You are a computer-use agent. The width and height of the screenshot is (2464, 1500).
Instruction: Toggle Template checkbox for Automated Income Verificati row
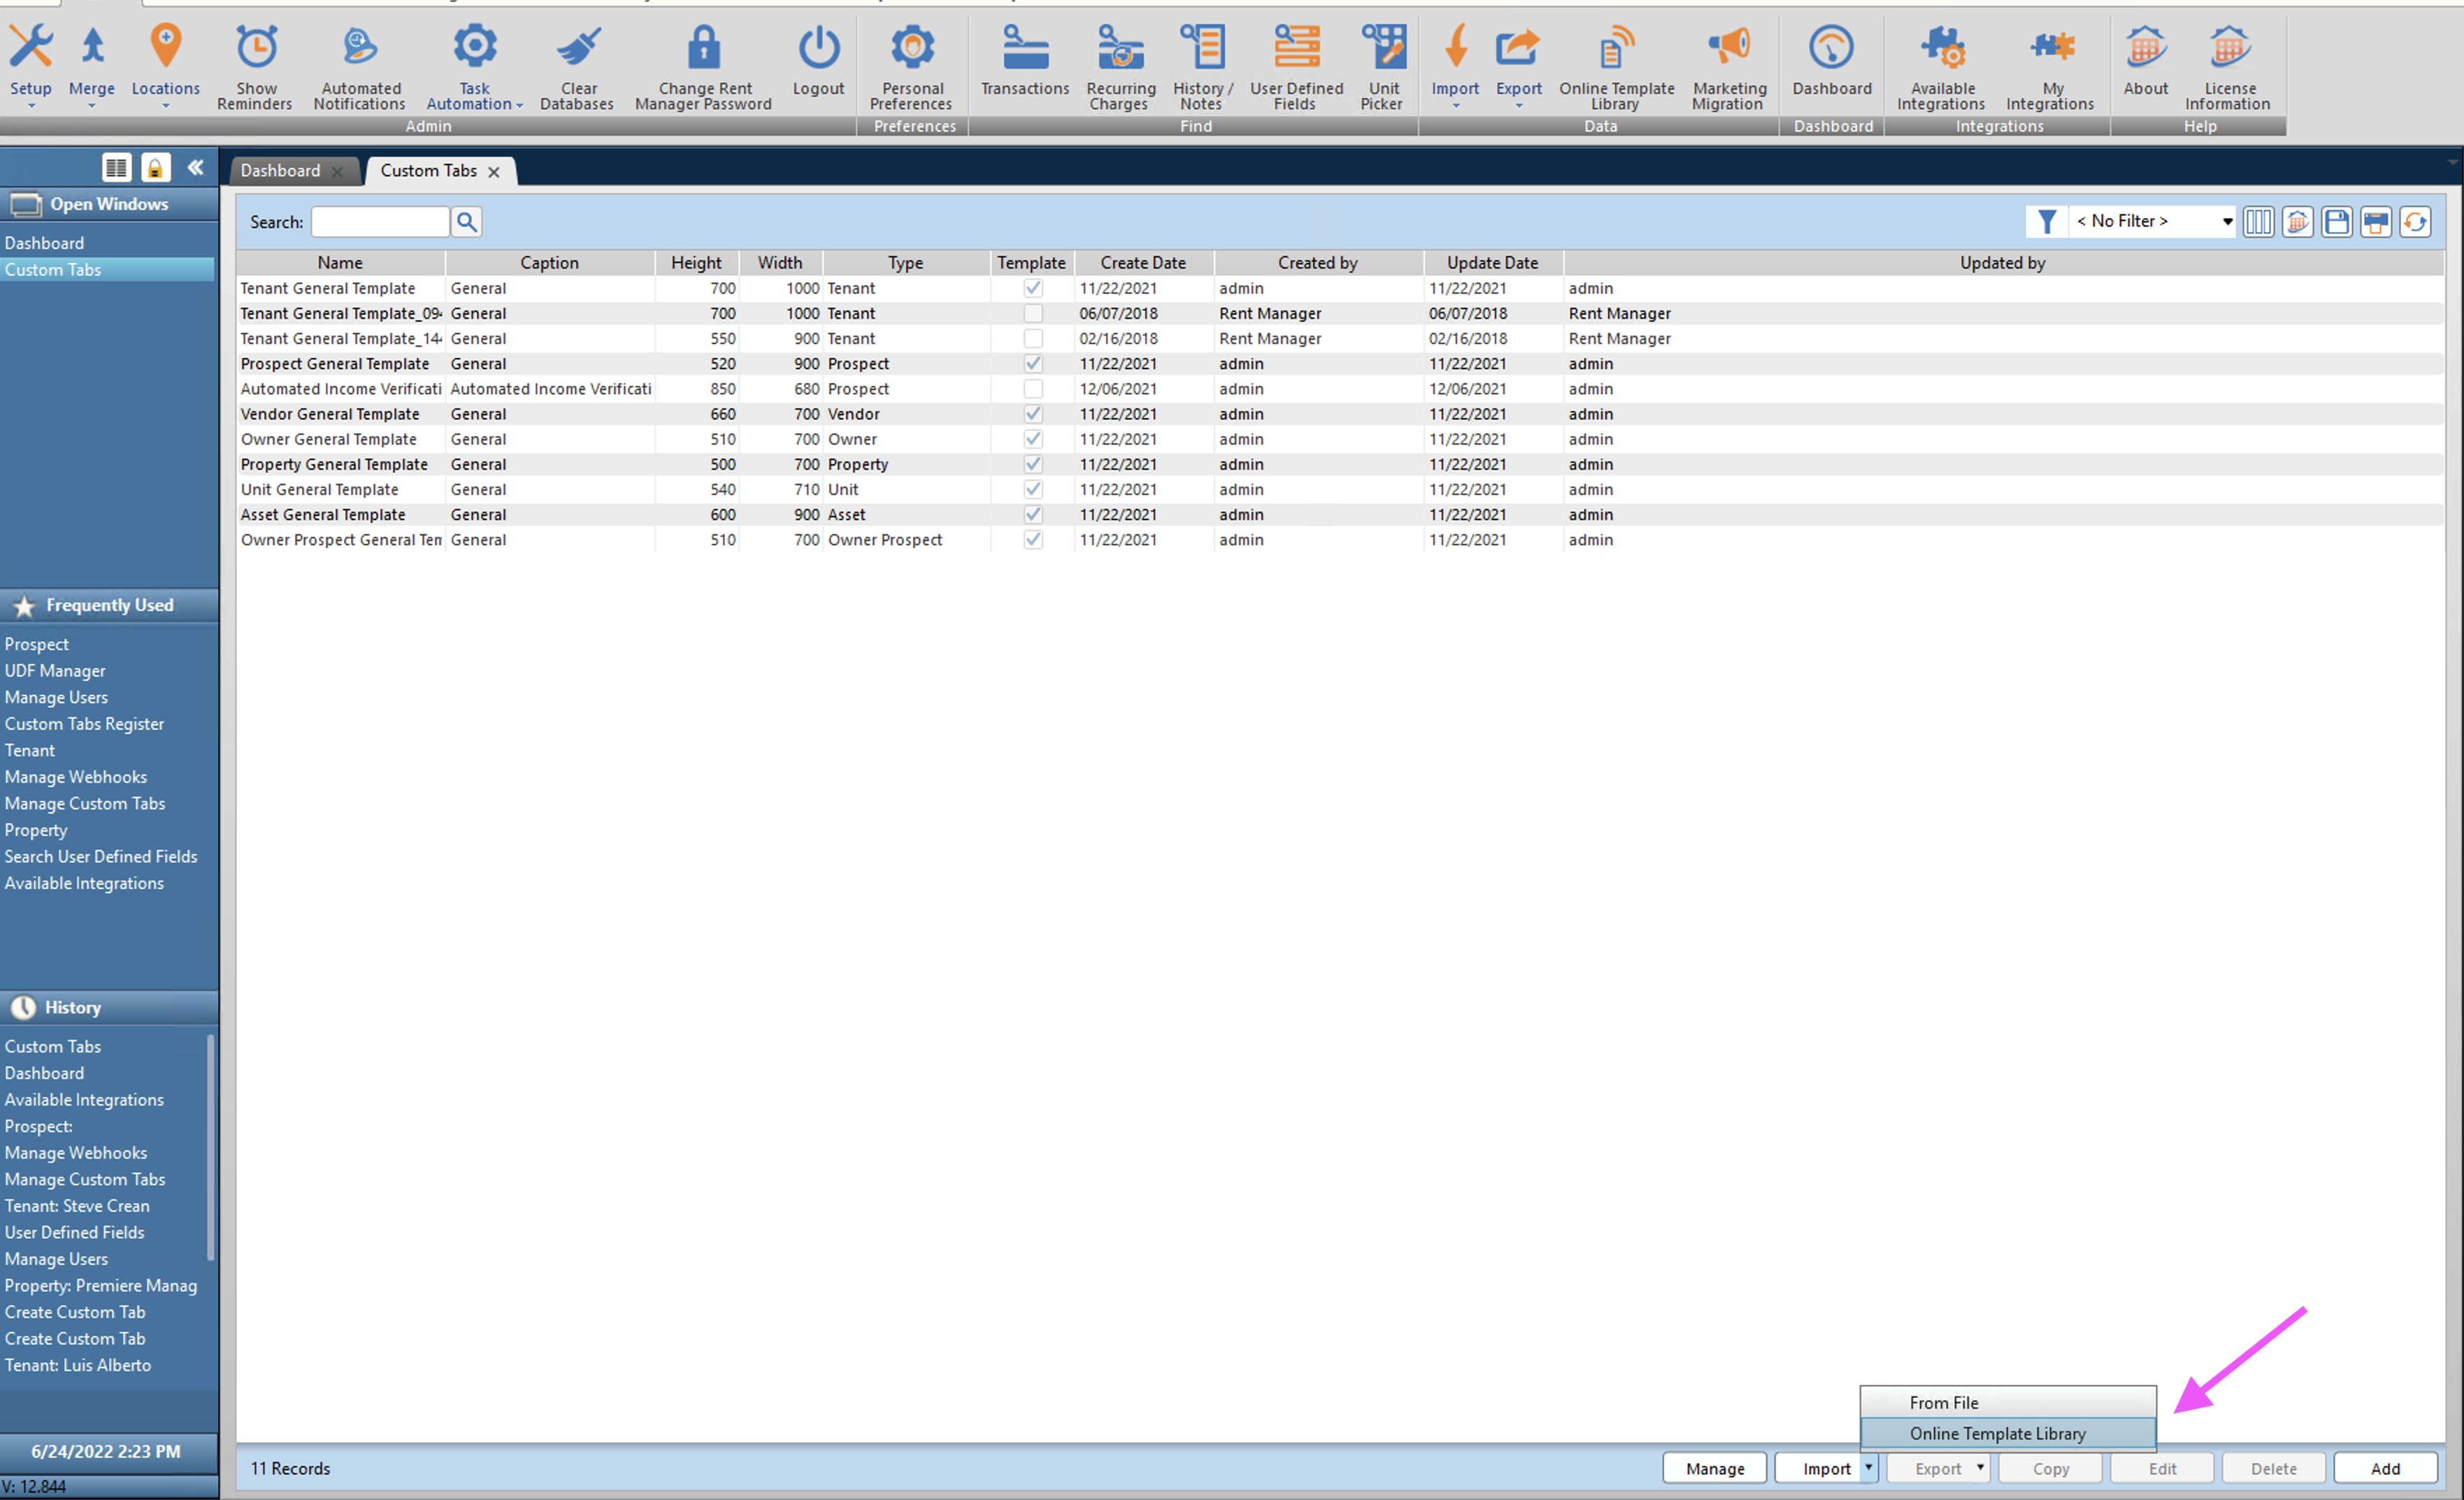[x=1033, y=388]
